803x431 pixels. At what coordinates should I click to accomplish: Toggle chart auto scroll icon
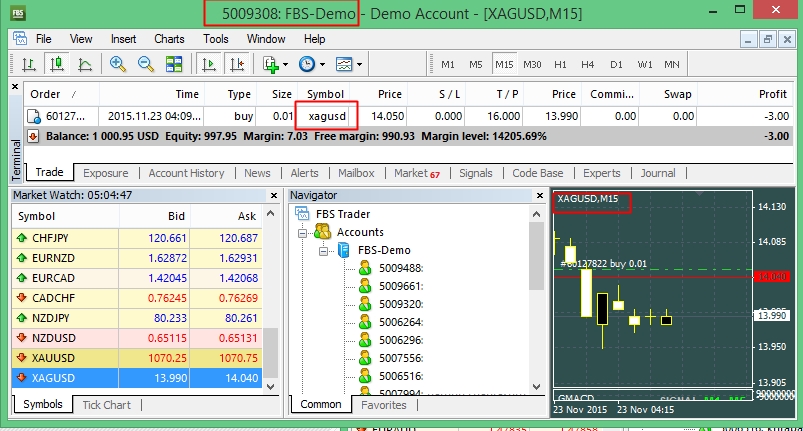[209, 64]
